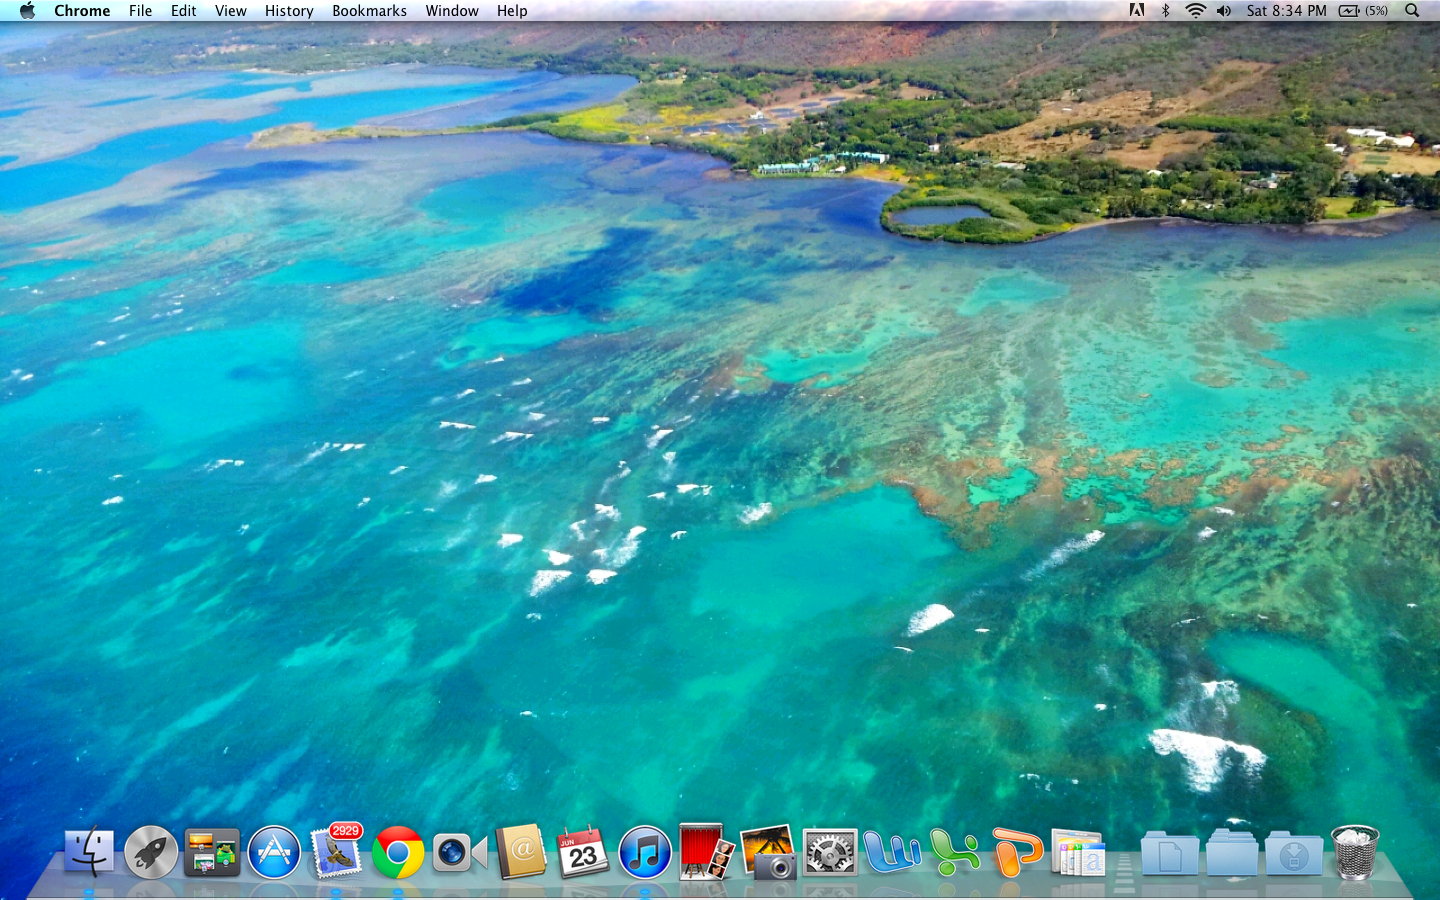Launch iTunes from the Dock
The width and height of the screenshot is (1440, 900).
click(x=645, y=852)
